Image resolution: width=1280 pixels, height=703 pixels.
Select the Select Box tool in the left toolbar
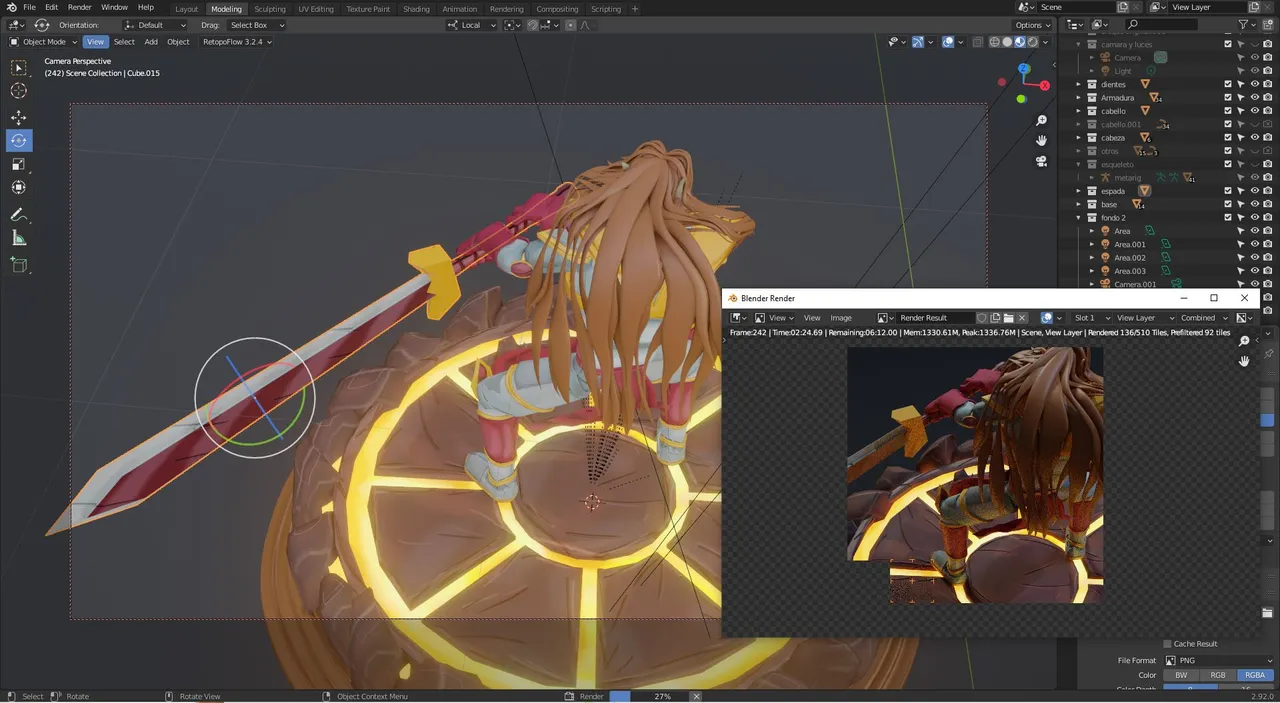19,68
